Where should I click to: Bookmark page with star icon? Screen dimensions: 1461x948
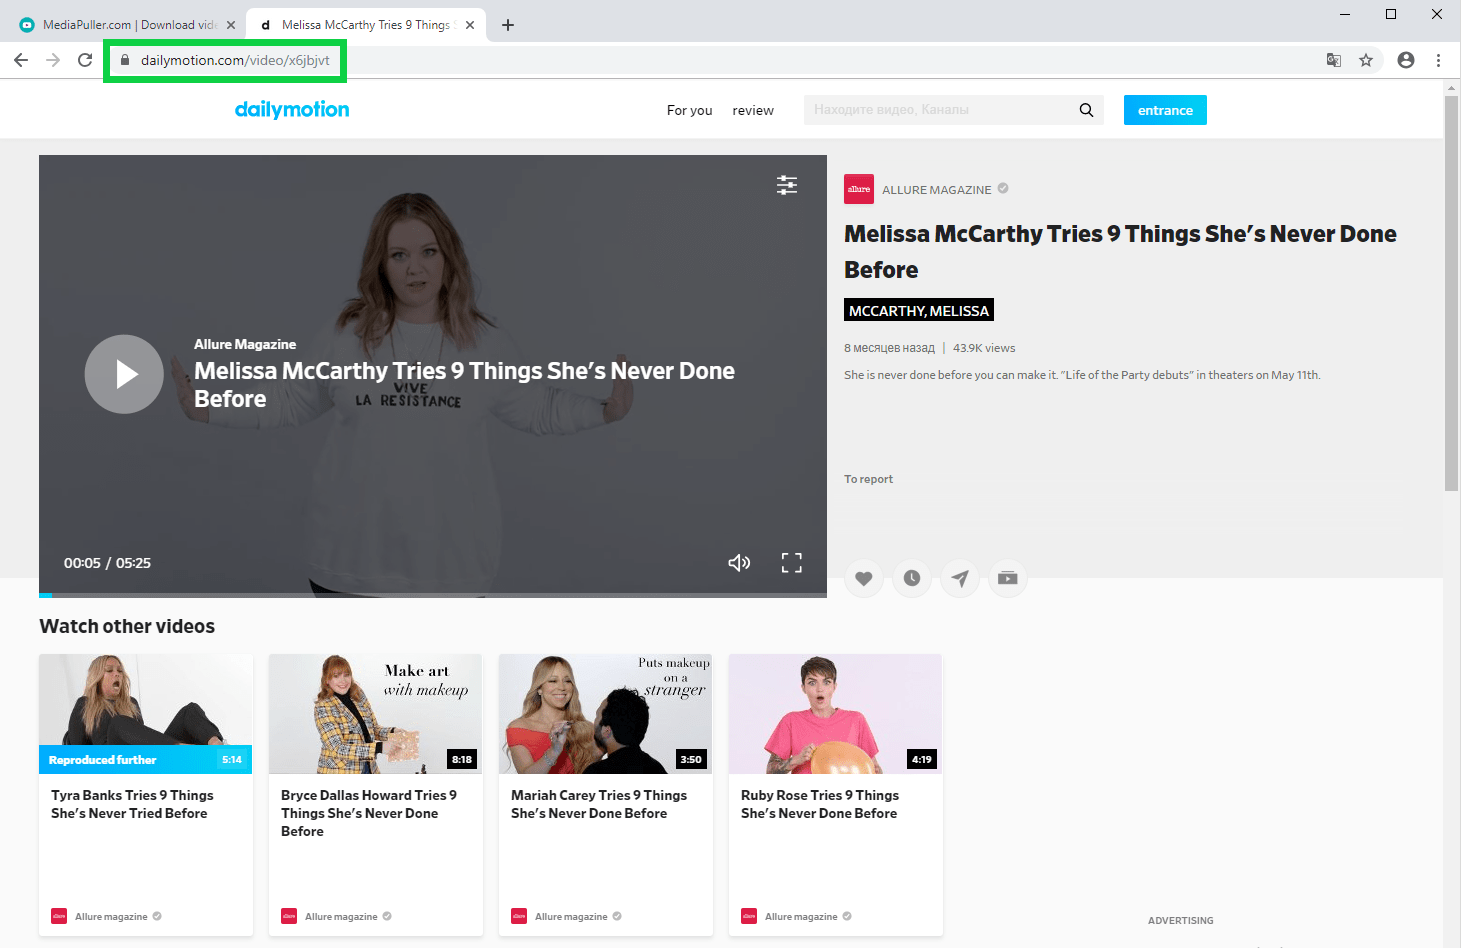1366,60
